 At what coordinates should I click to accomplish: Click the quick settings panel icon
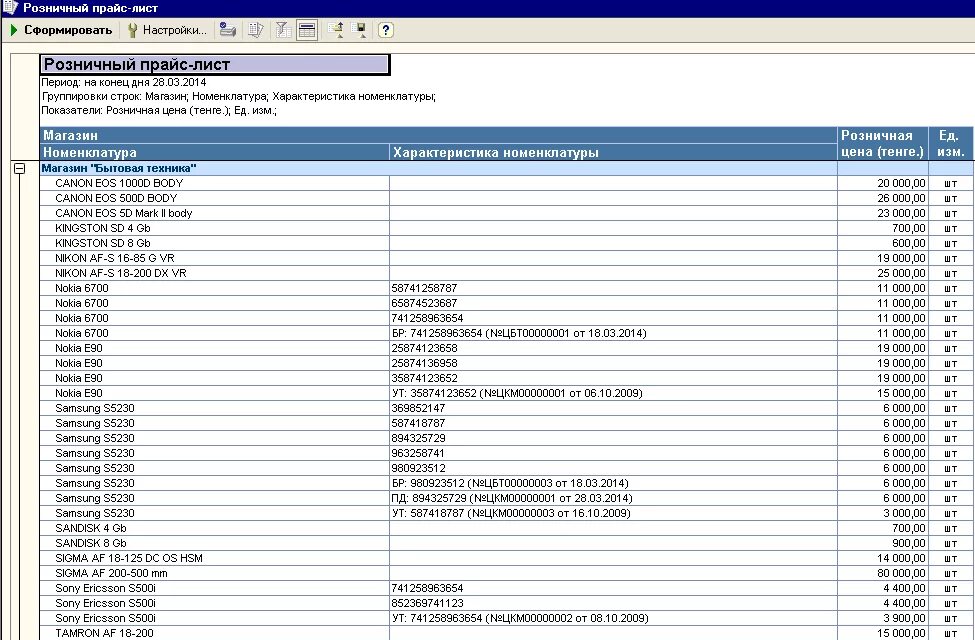(228, 30)
